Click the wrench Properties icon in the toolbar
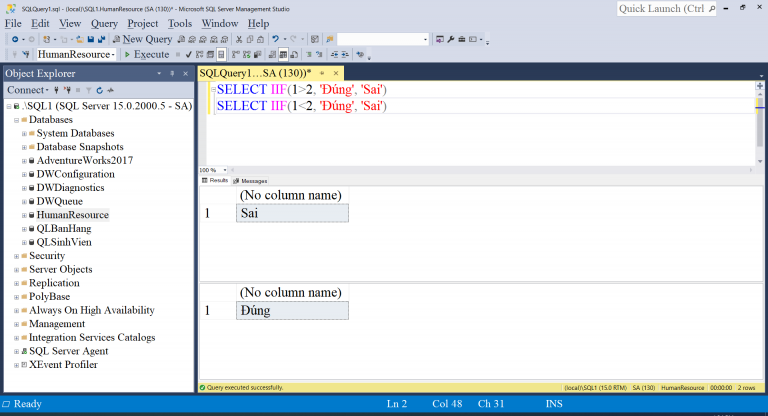The image size is (768, 416). 450,39
